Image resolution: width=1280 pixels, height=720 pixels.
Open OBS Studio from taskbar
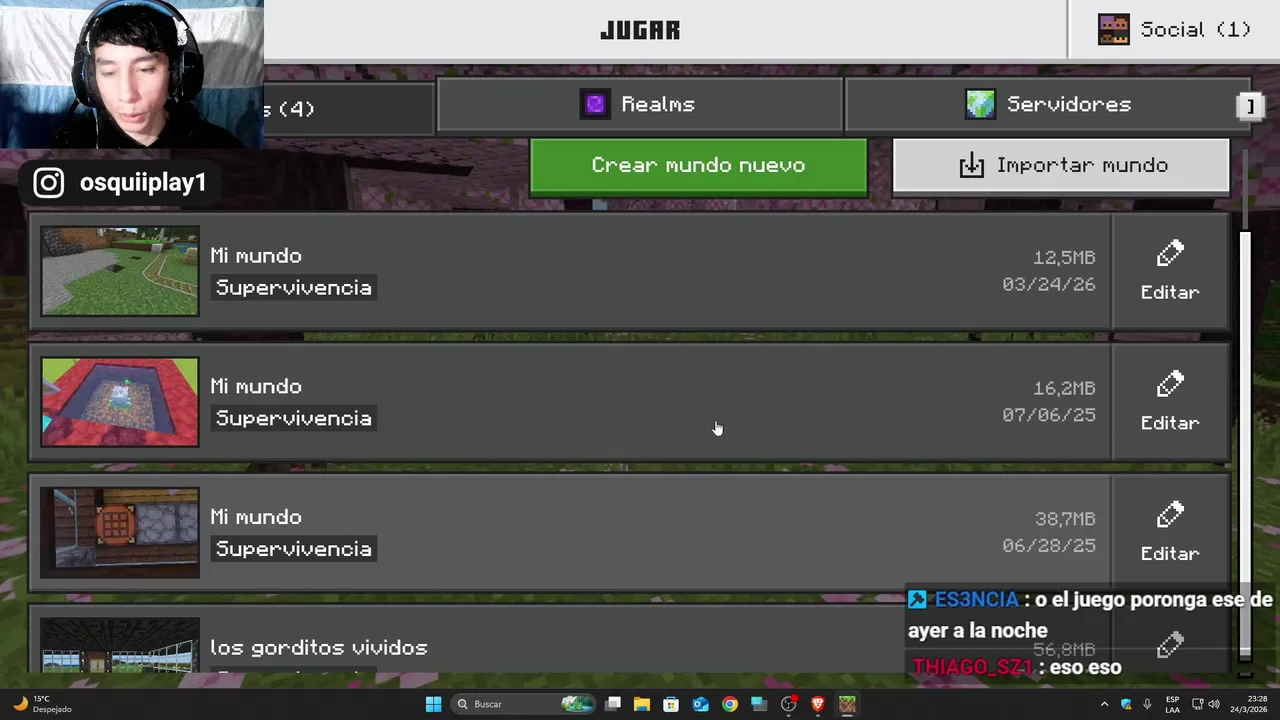click(789, 704)
